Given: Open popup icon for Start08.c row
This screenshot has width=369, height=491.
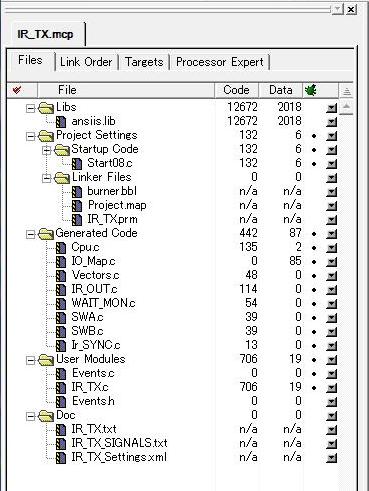Looking at the screenshot, I should 331,164.
